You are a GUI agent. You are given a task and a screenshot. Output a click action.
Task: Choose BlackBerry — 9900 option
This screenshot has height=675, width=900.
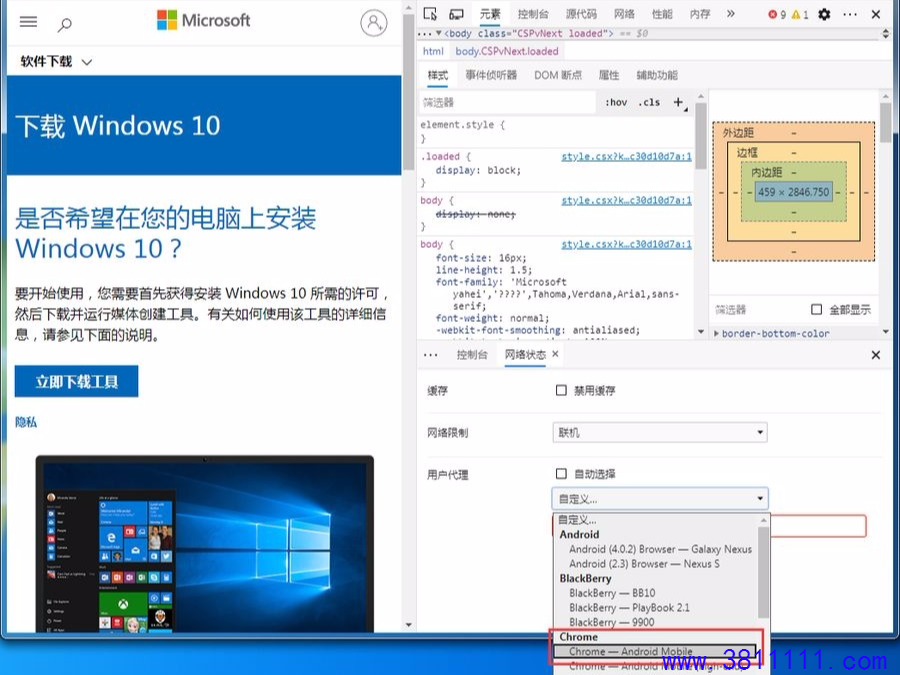click(x=611, y=623)
